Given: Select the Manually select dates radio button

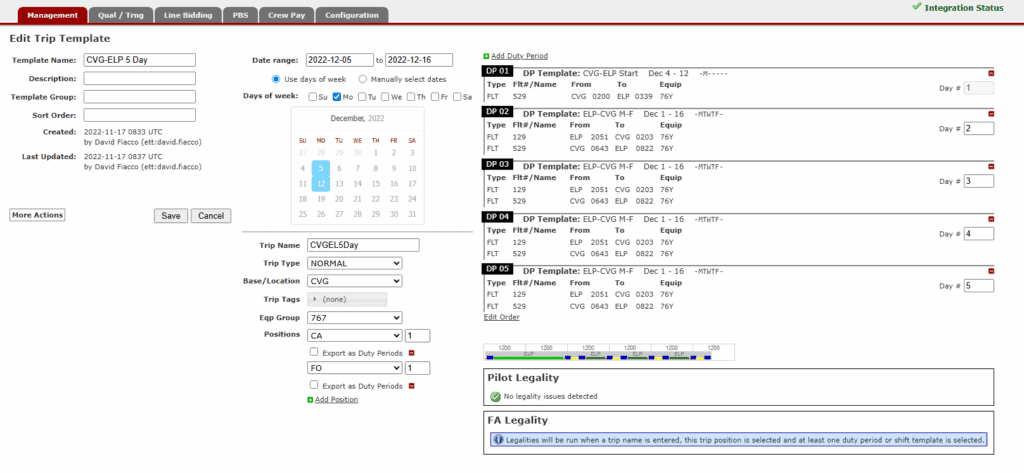Looking at the screenshot, I should point(363,79).
